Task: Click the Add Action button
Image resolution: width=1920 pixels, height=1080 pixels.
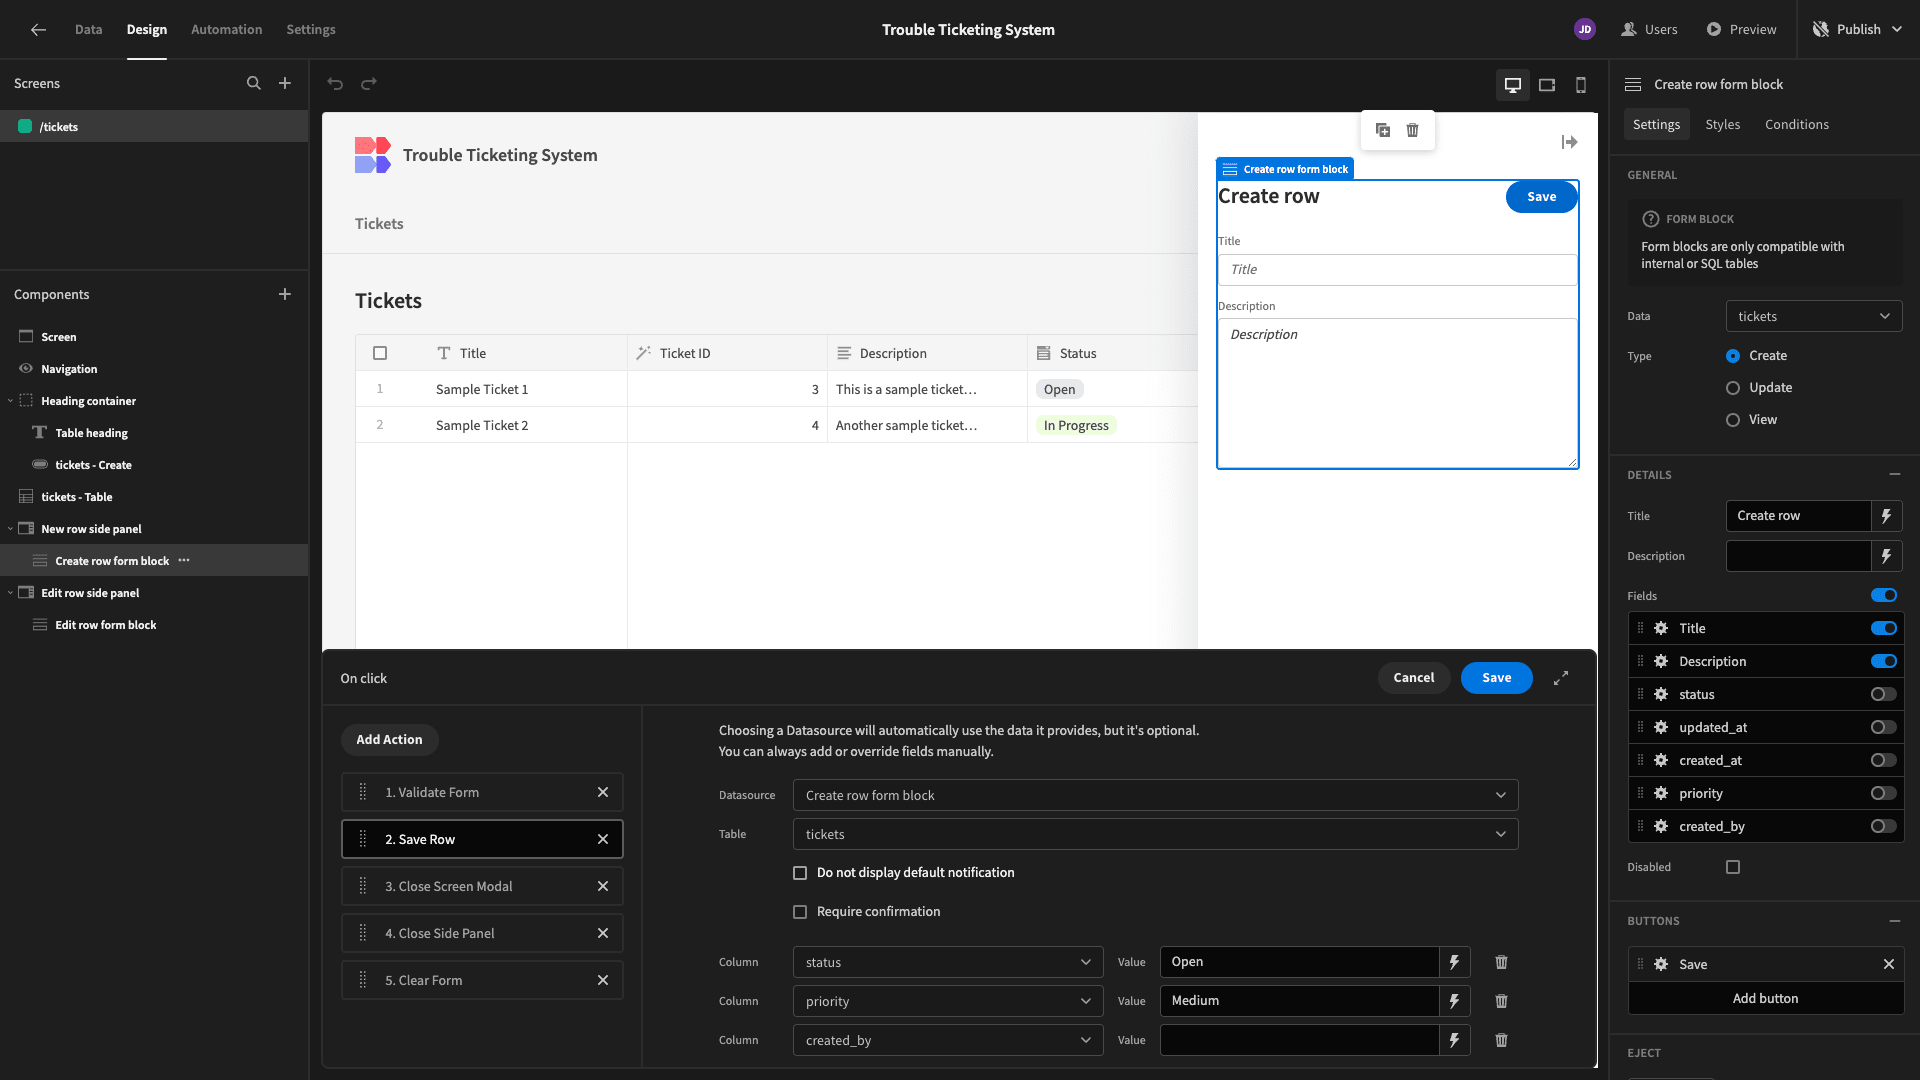Action: click(389, 739)
